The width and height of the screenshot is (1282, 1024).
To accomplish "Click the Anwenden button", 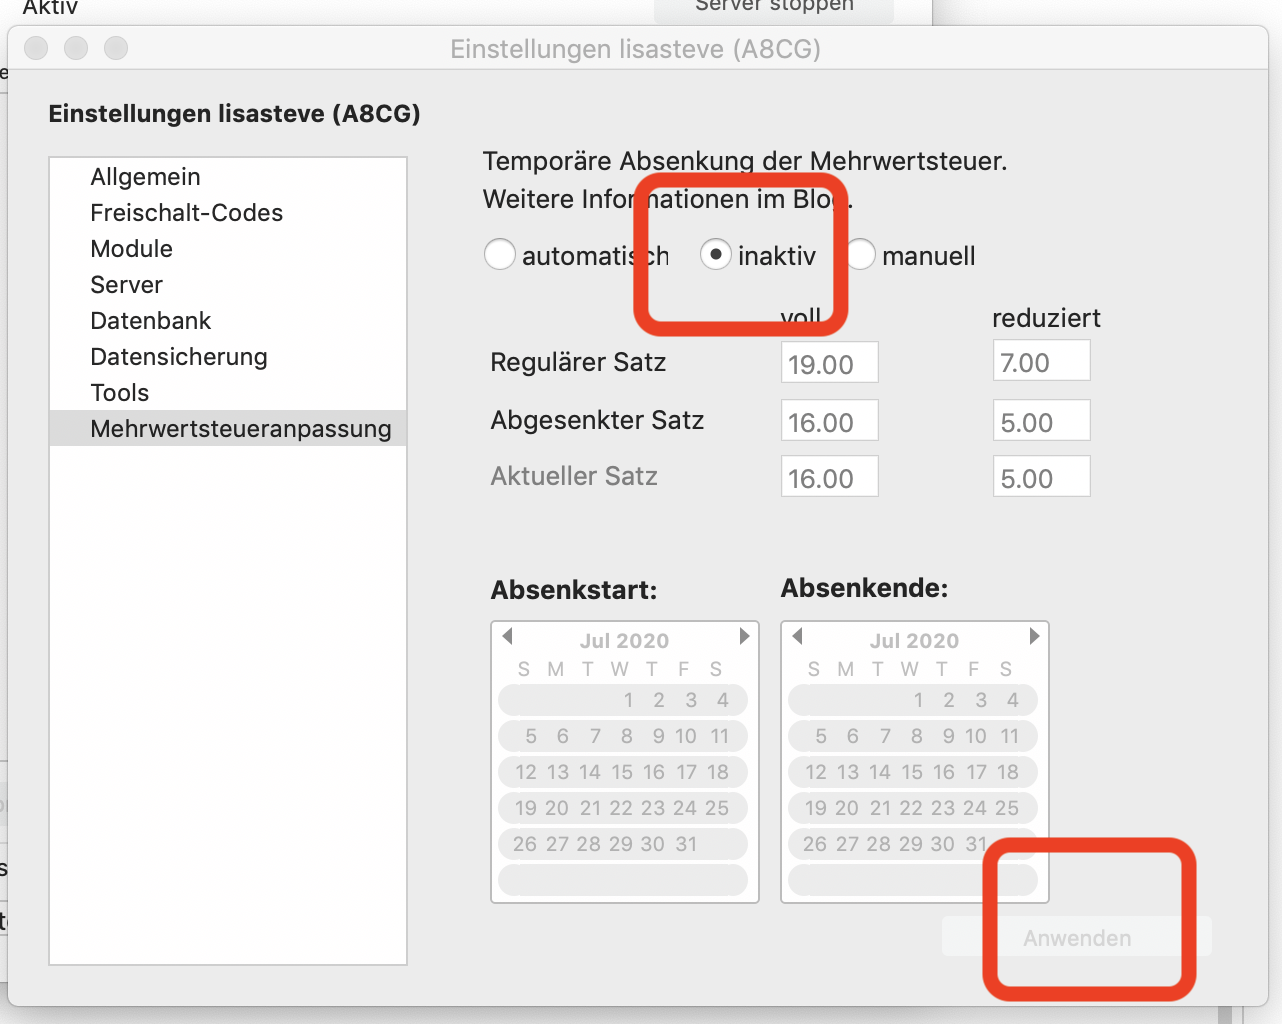I will (1076, 938).
